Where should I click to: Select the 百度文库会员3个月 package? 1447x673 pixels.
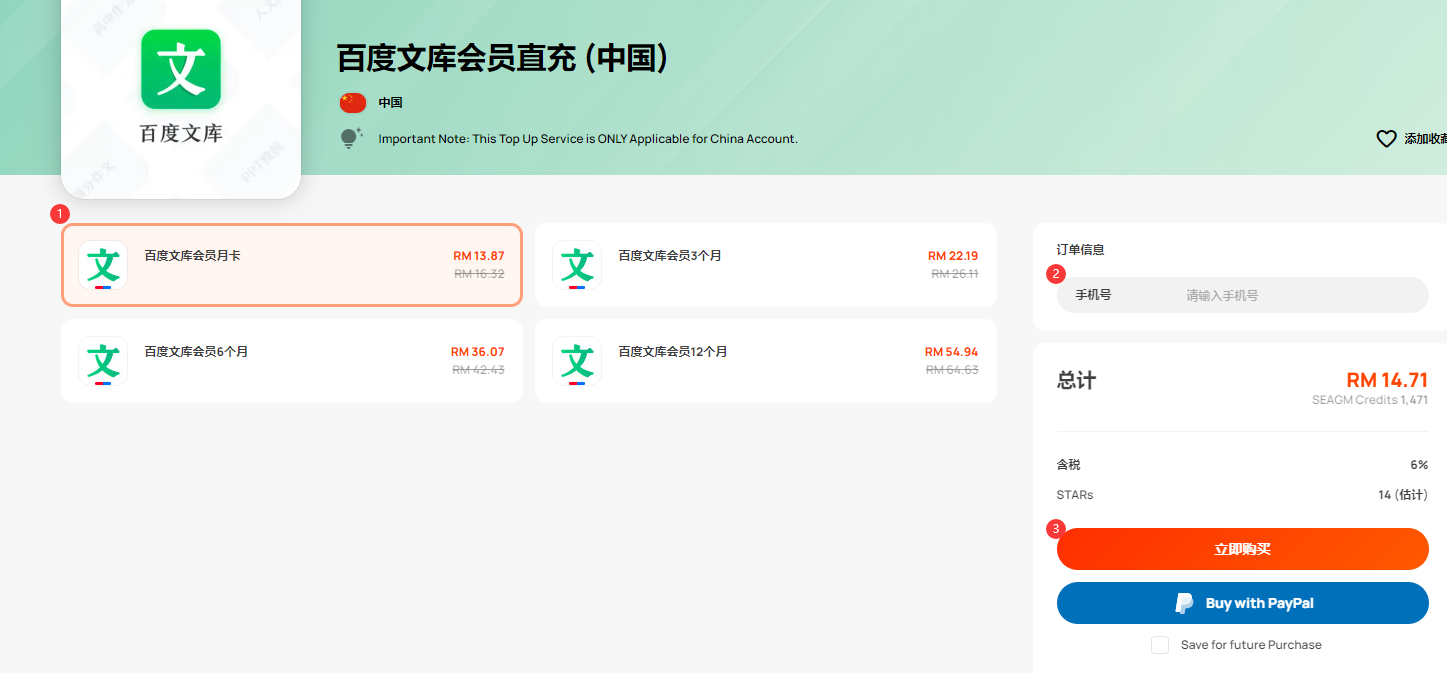[766, 265]
